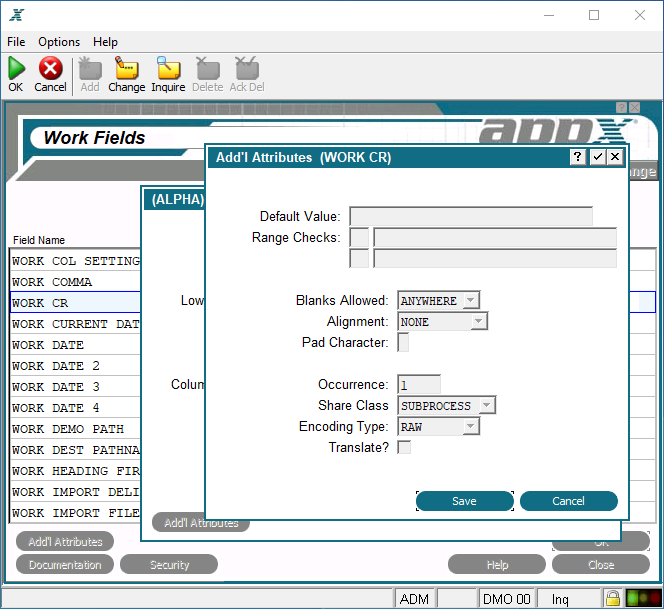
Task: Click the Help button in Work Fields window
Action: [x=497, y=565]
